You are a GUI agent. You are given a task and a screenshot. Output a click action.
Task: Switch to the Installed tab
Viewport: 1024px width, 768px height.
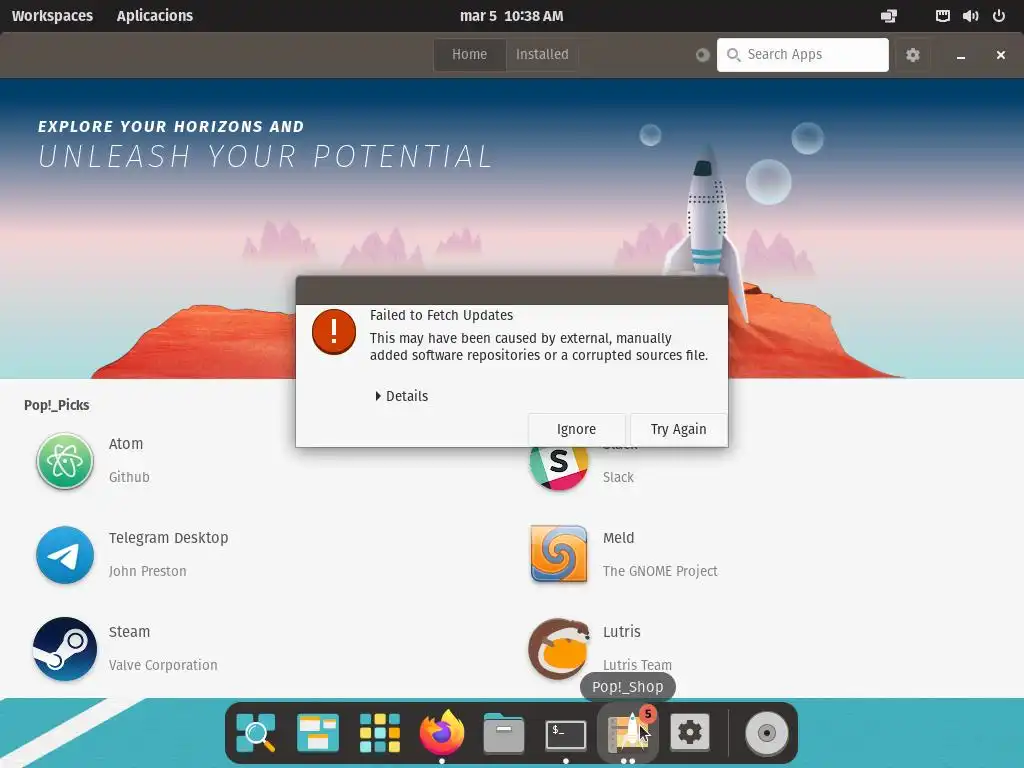pos(542,55)
